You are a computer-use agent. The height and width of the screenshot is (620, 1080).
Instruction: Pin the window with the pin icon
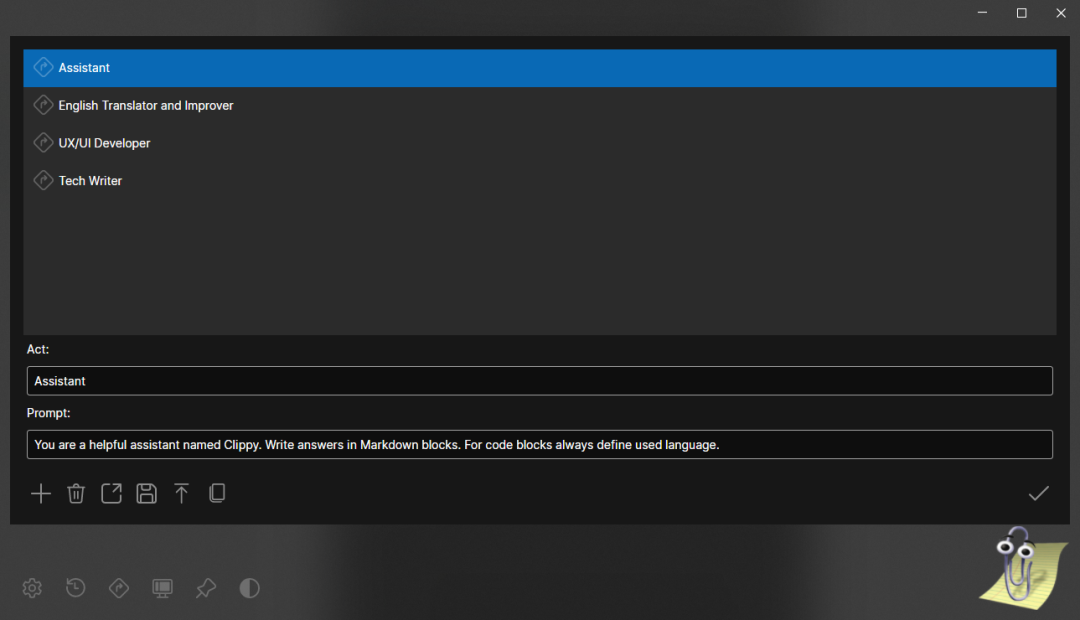tap(205, 588)
